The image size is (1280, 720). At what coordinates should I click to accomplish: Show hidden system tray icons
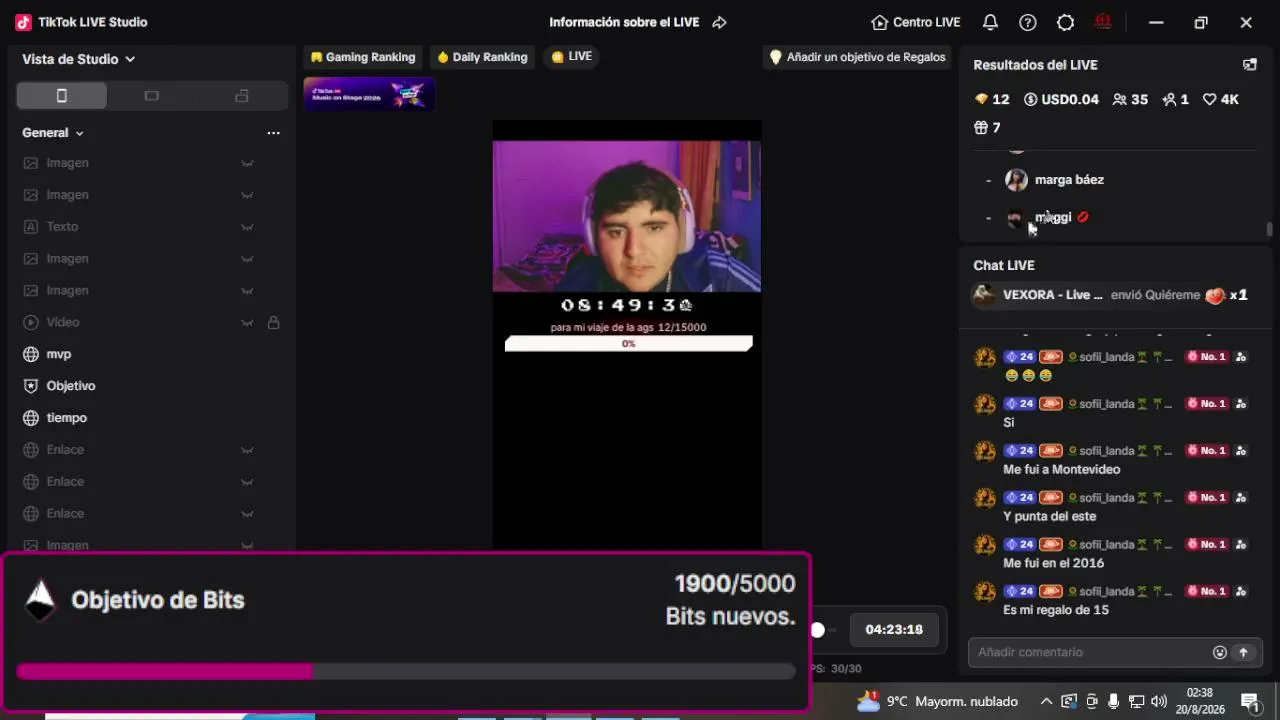tap(1046, 701)
